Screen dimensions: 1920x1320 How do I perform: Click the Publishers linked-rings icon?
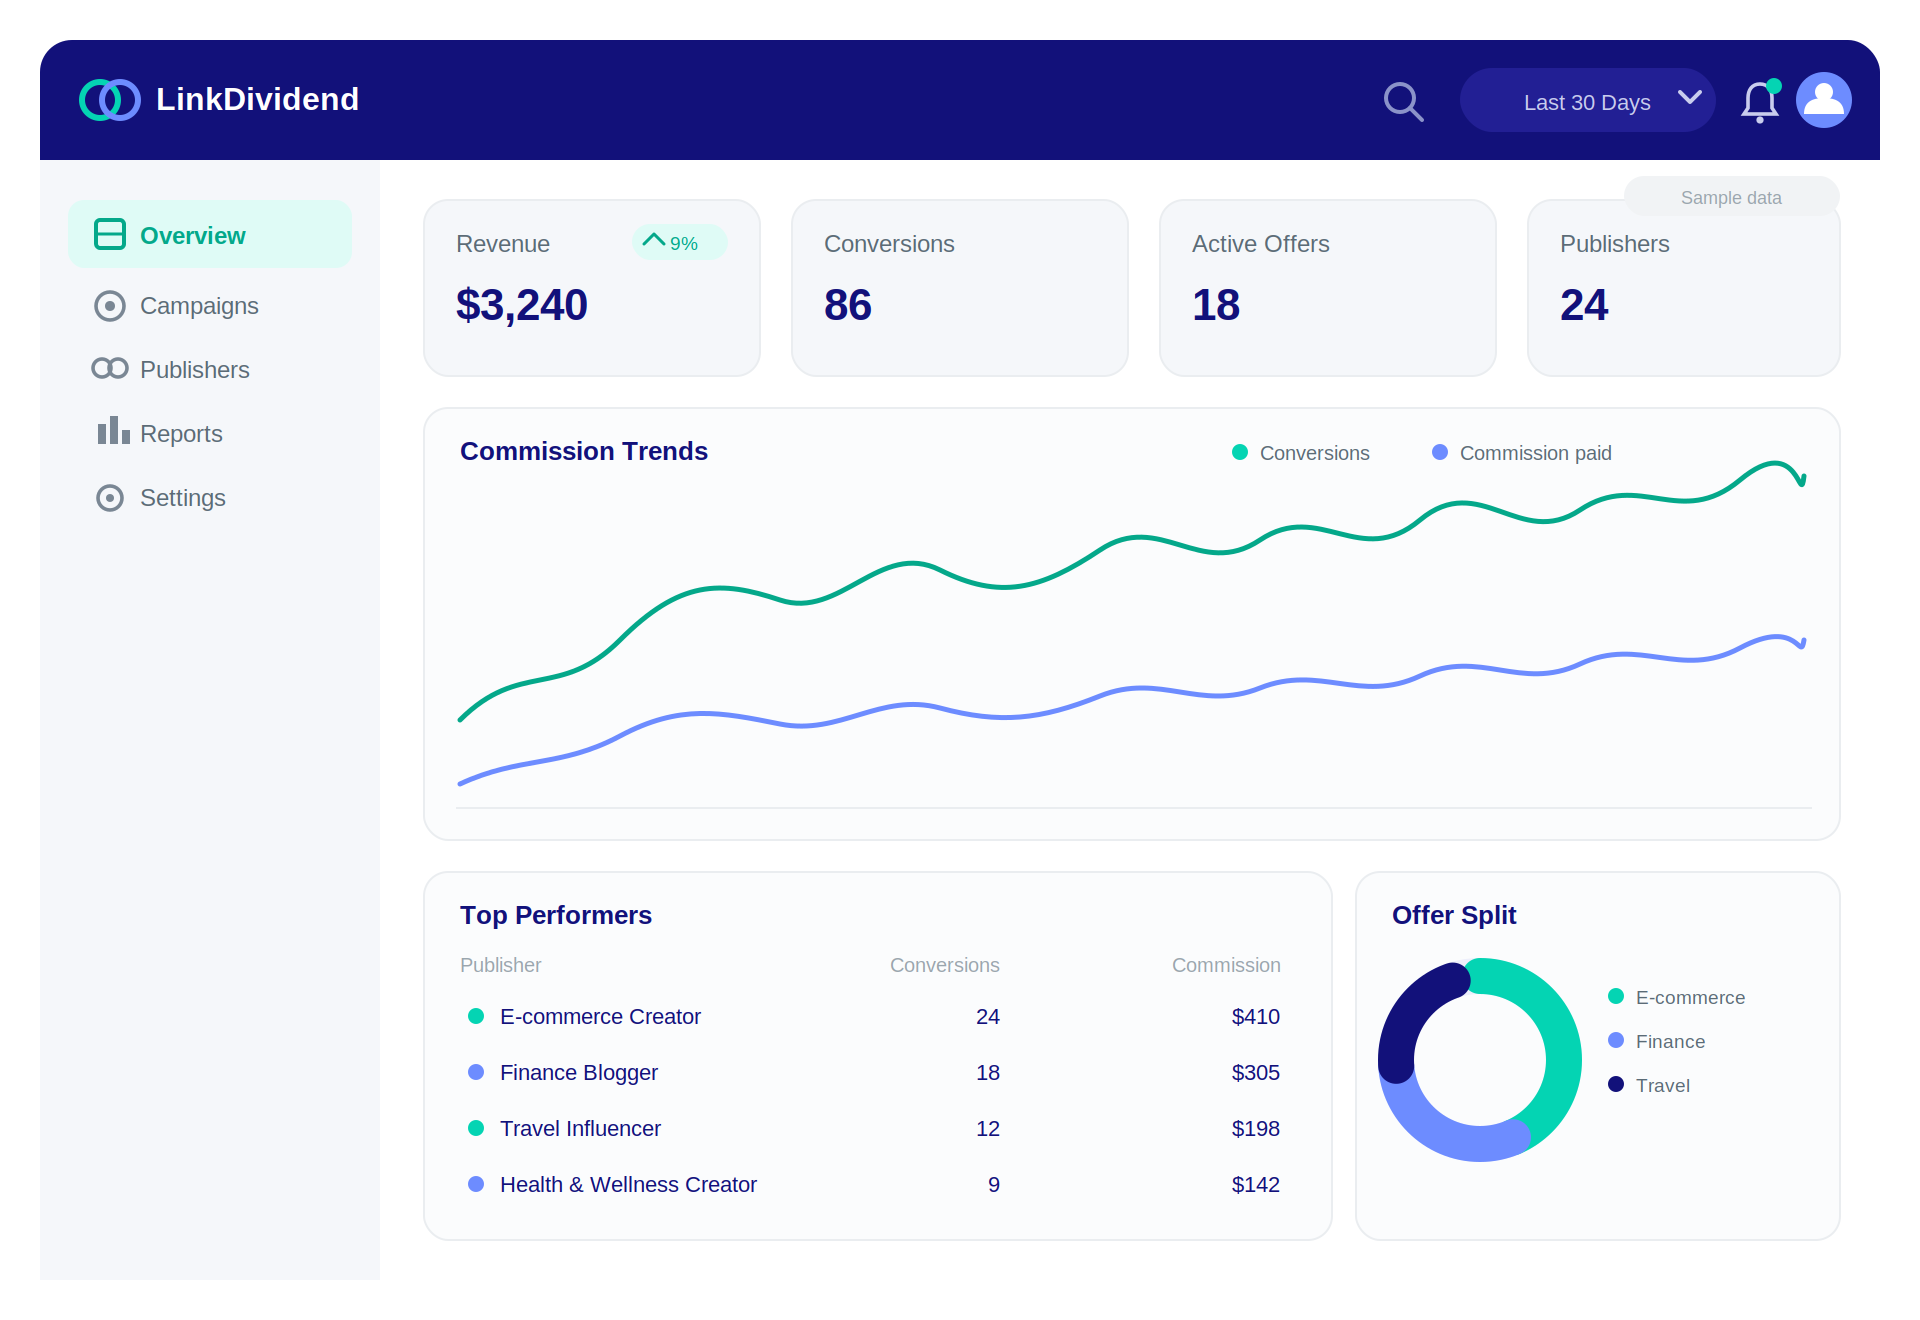[x=110, y=369]
